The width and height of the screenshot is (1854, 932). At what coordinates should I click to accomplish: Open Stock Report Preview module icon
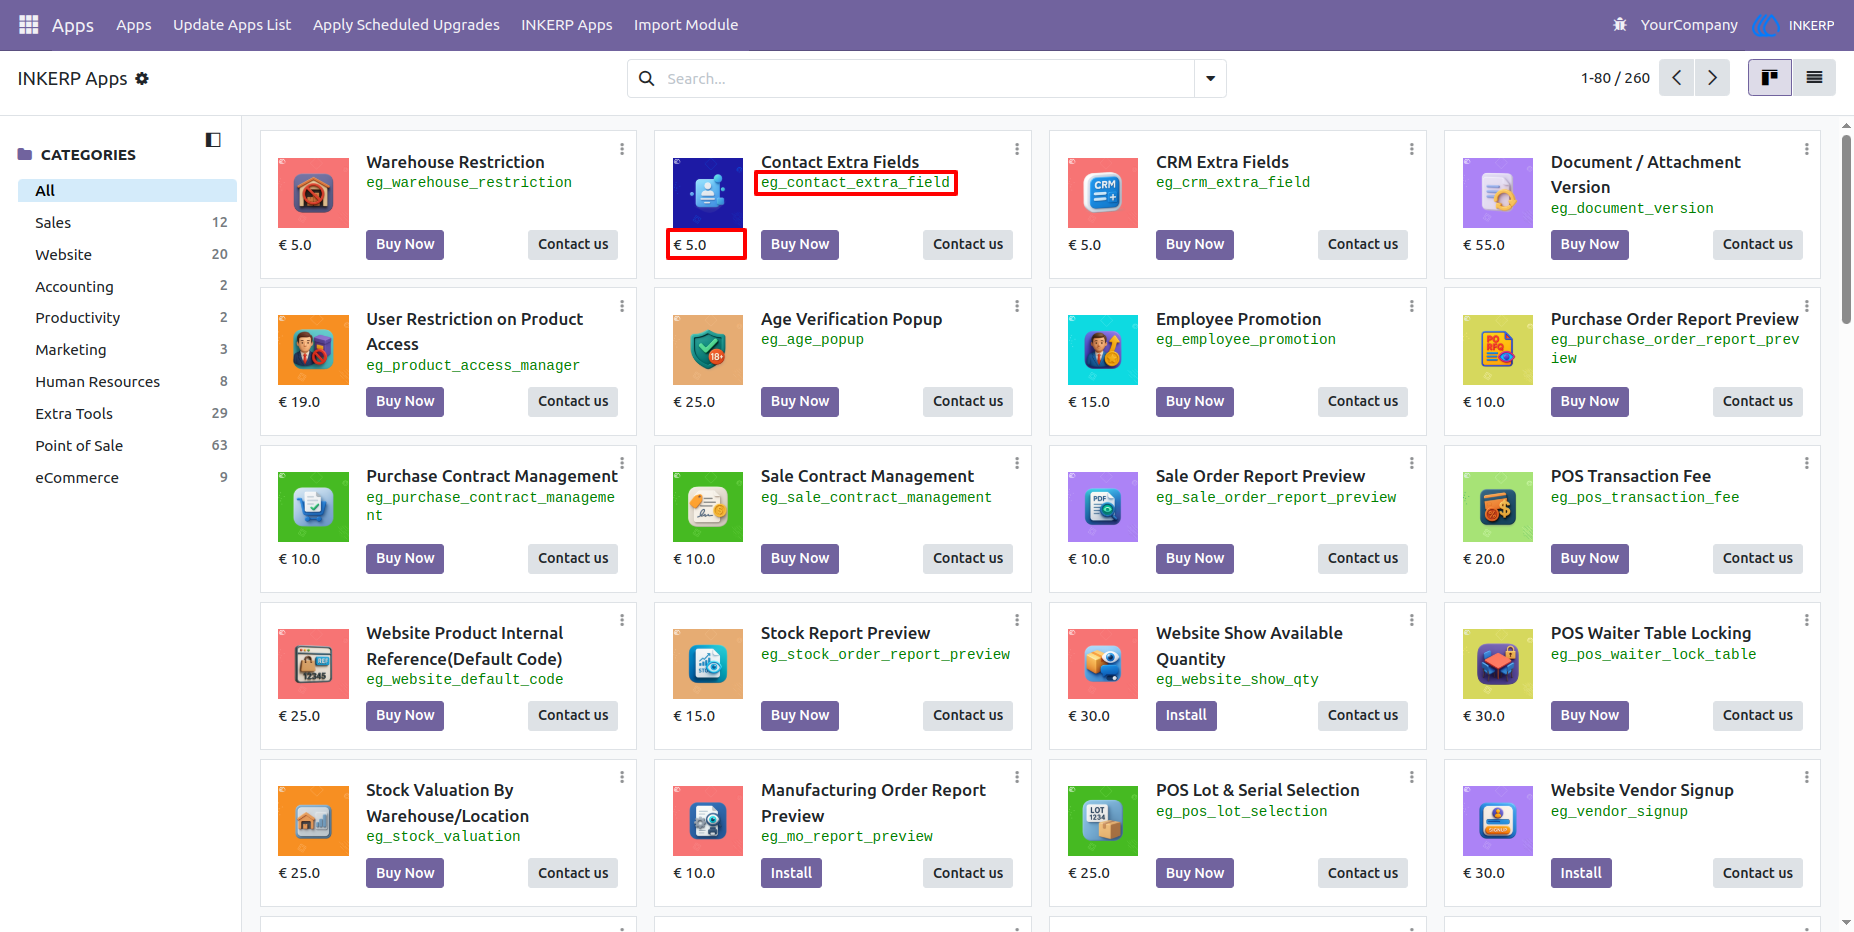pyautogui.click(x=708, y=664)
